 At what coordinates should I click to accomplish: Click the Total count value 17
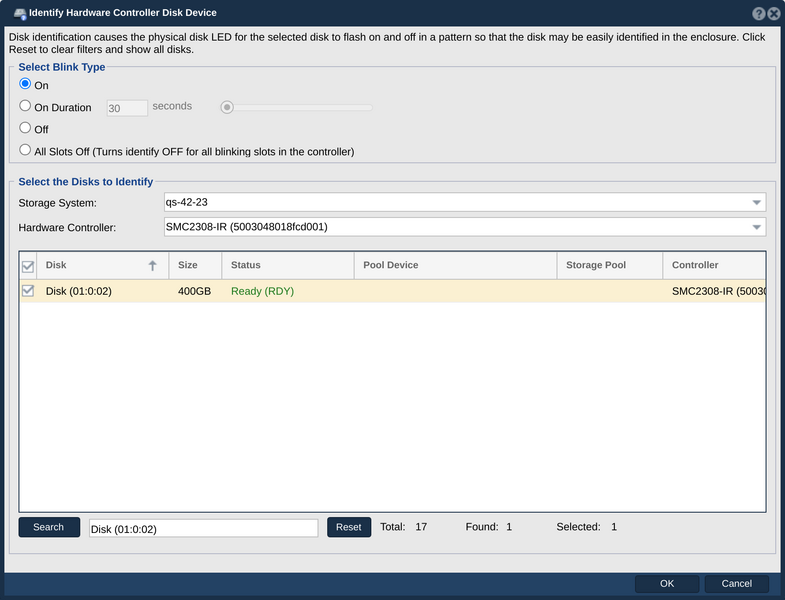click(x=421, y=527)
